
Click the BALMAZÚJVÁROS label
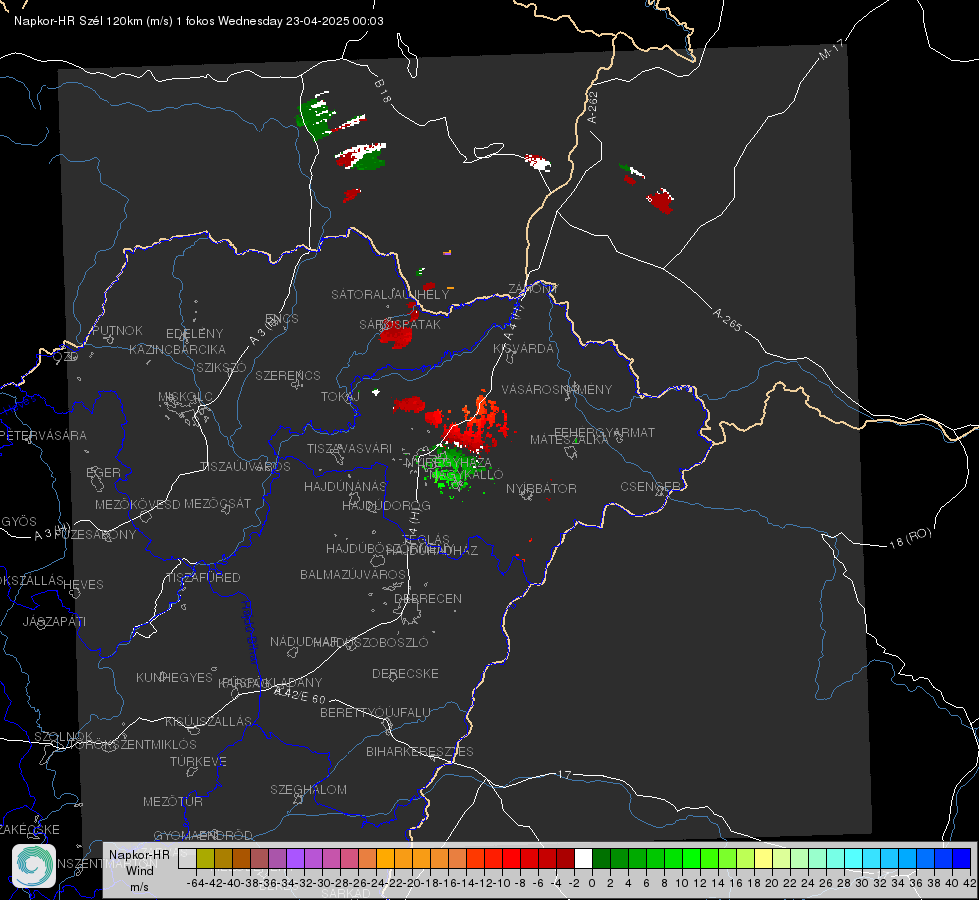tap(353, 574)
